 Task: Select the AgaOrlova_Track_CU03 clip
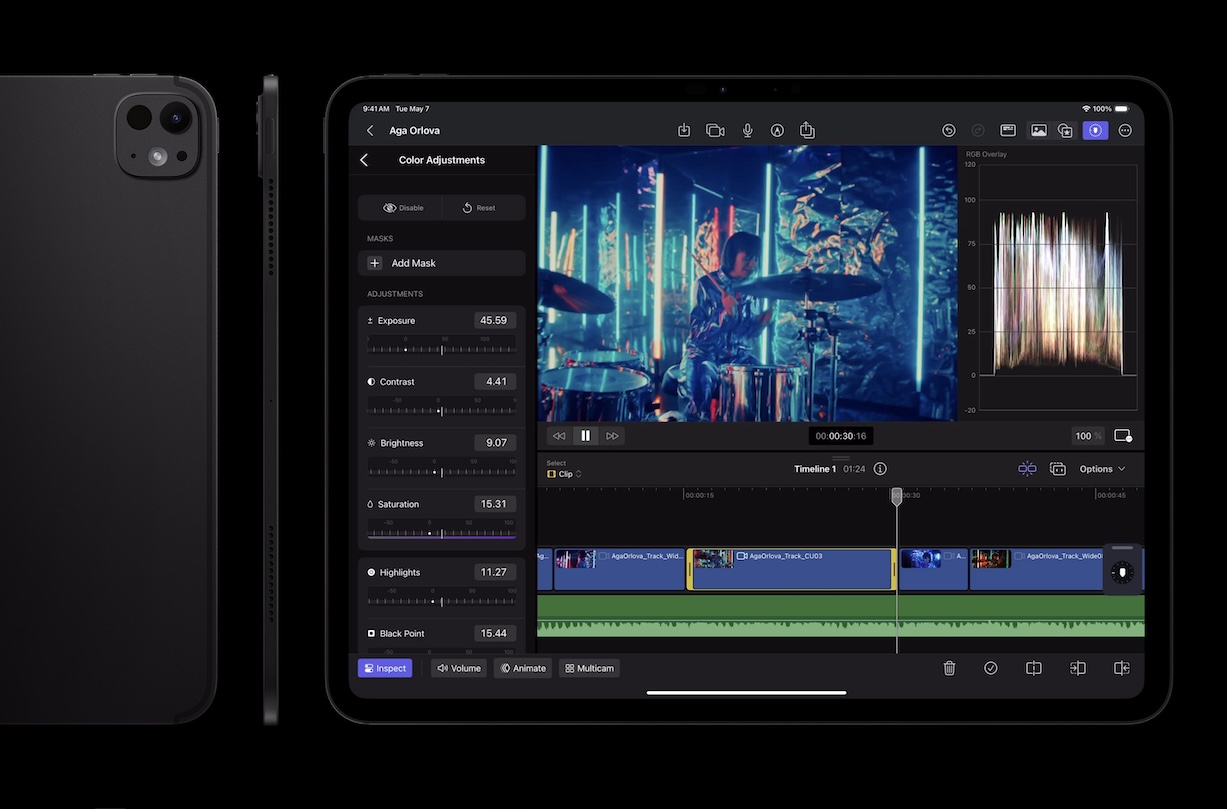pyautogui.click(x=790, y=568)
